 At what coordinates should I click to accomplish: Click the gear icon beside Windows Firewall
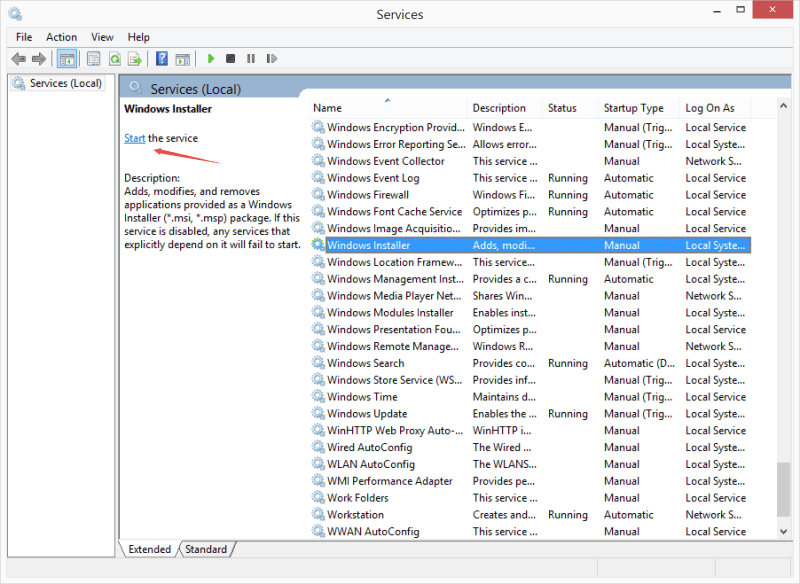(x=318, y=194)
